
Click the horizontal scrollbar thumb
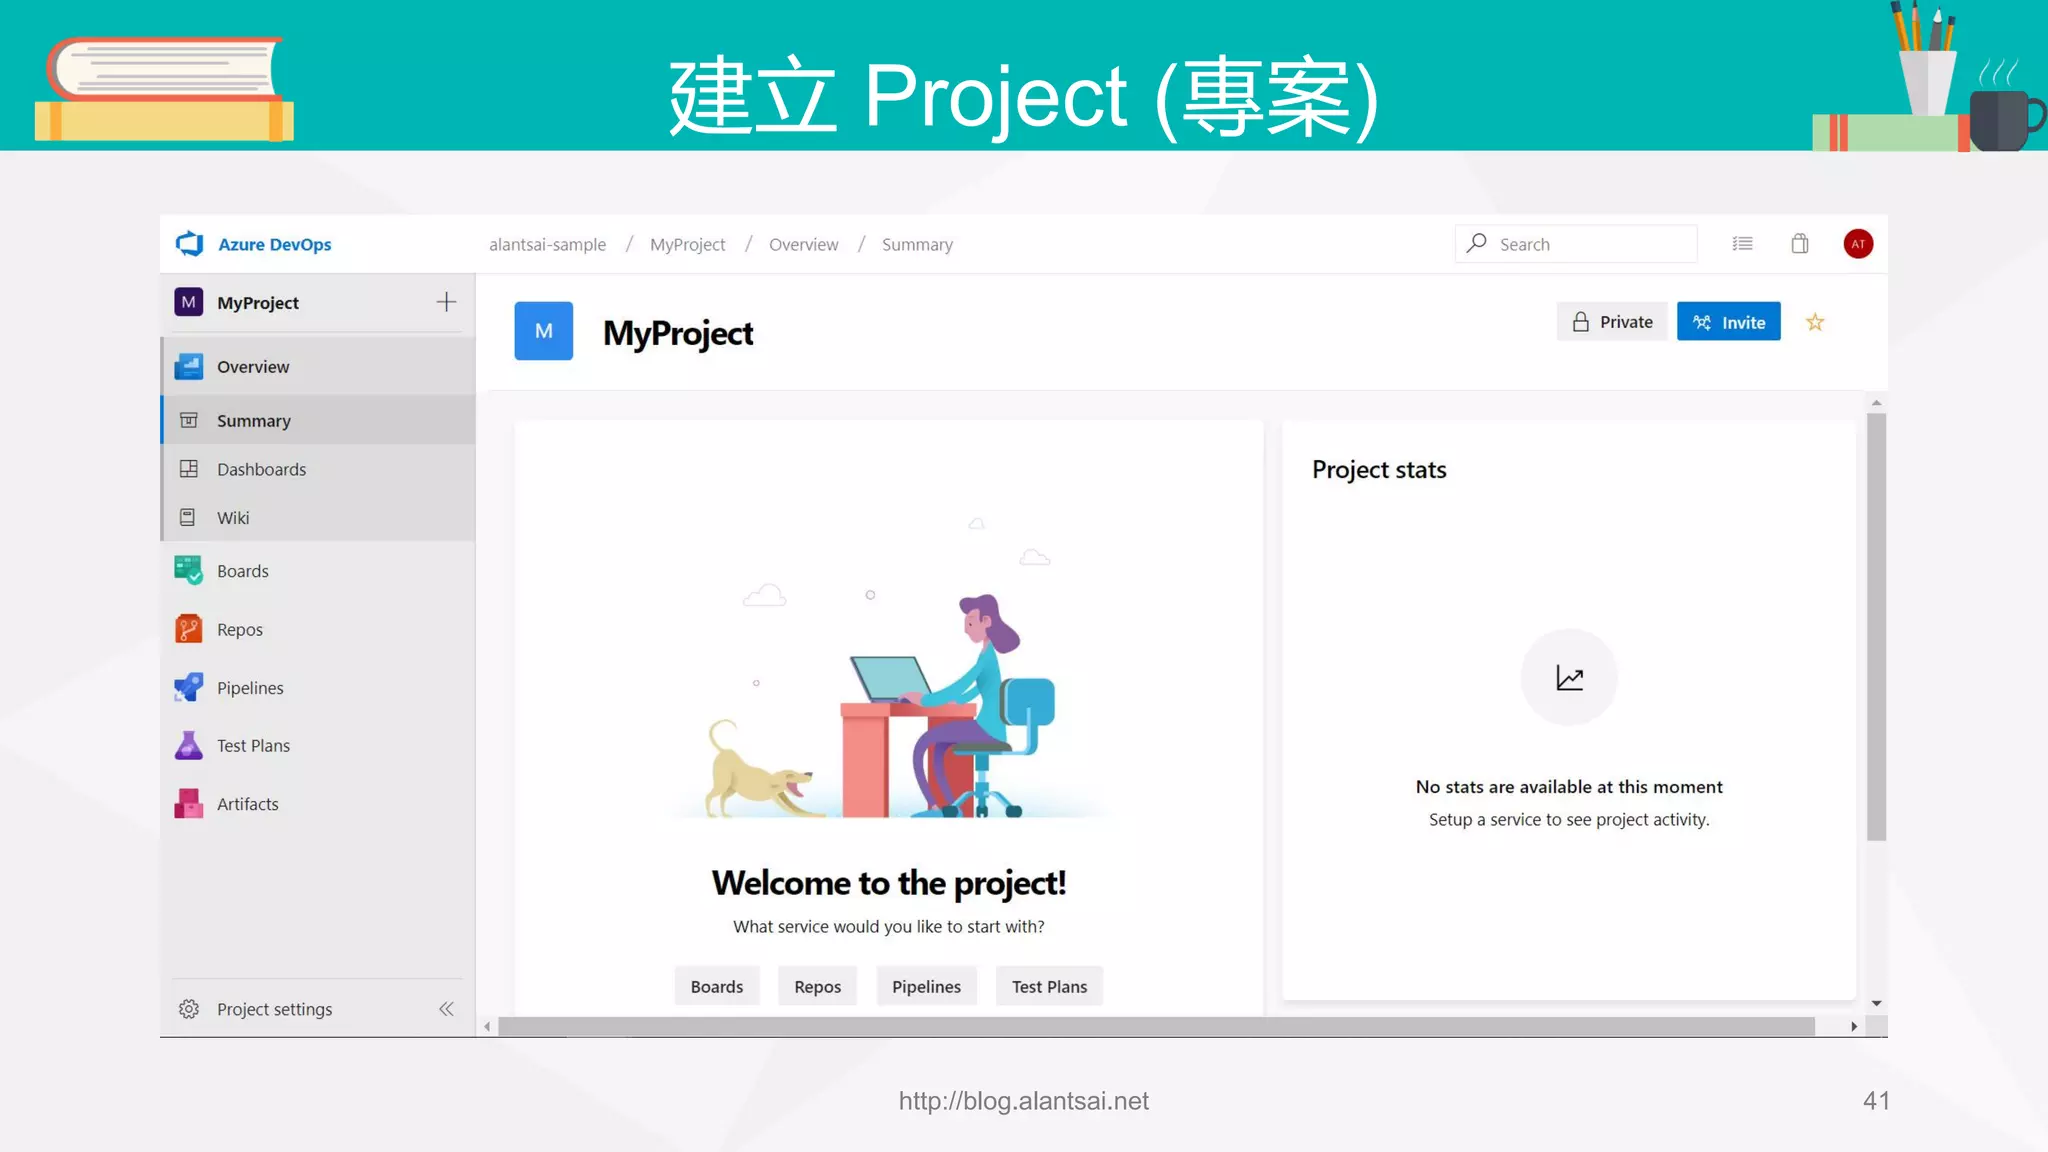(x=1156, y=1026)
